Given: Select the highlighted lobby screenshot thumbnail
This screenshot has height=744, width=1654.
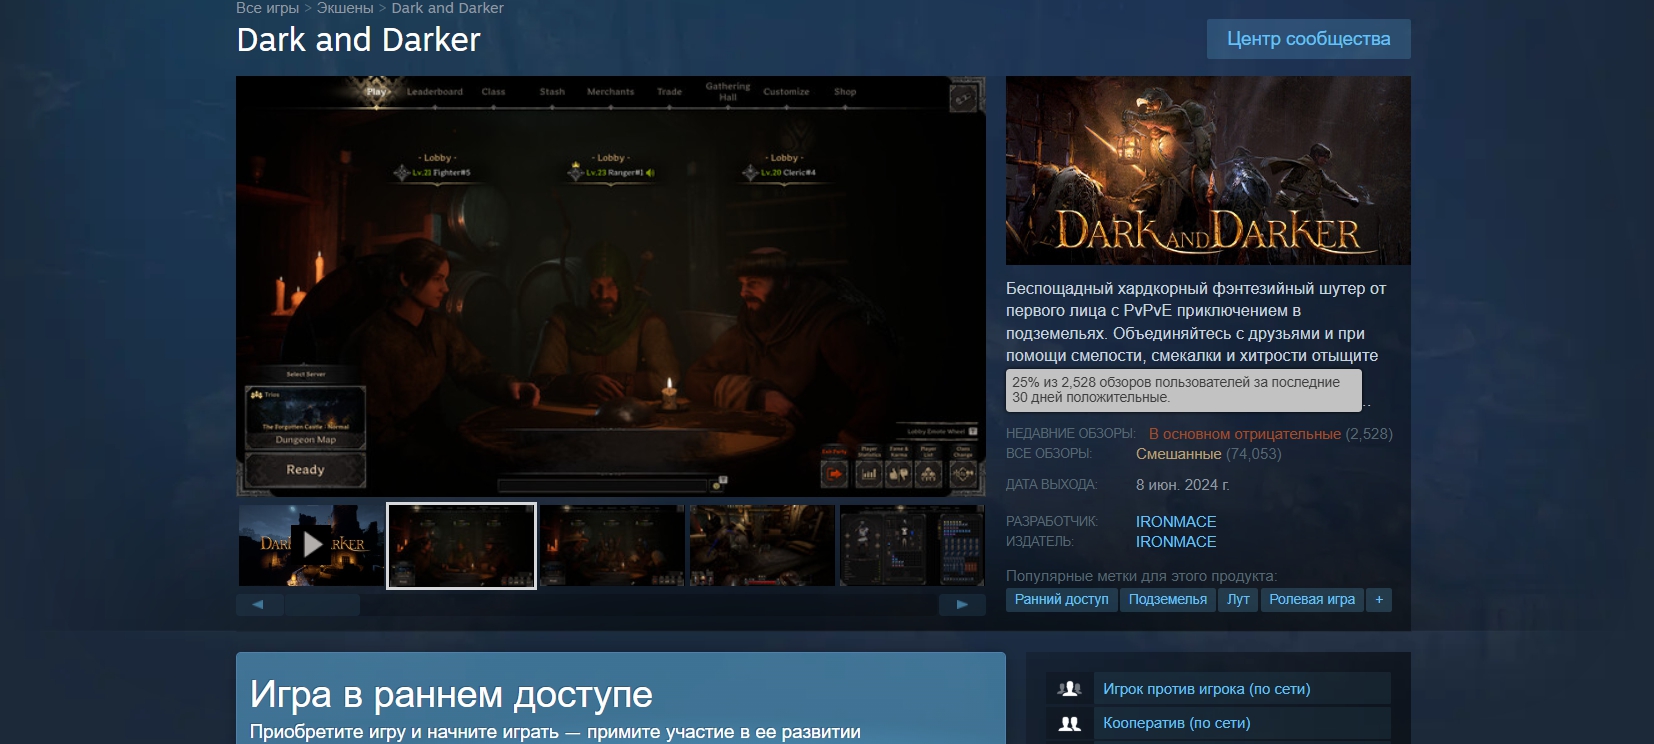Looking at the screenshot, I should point(461,545).
